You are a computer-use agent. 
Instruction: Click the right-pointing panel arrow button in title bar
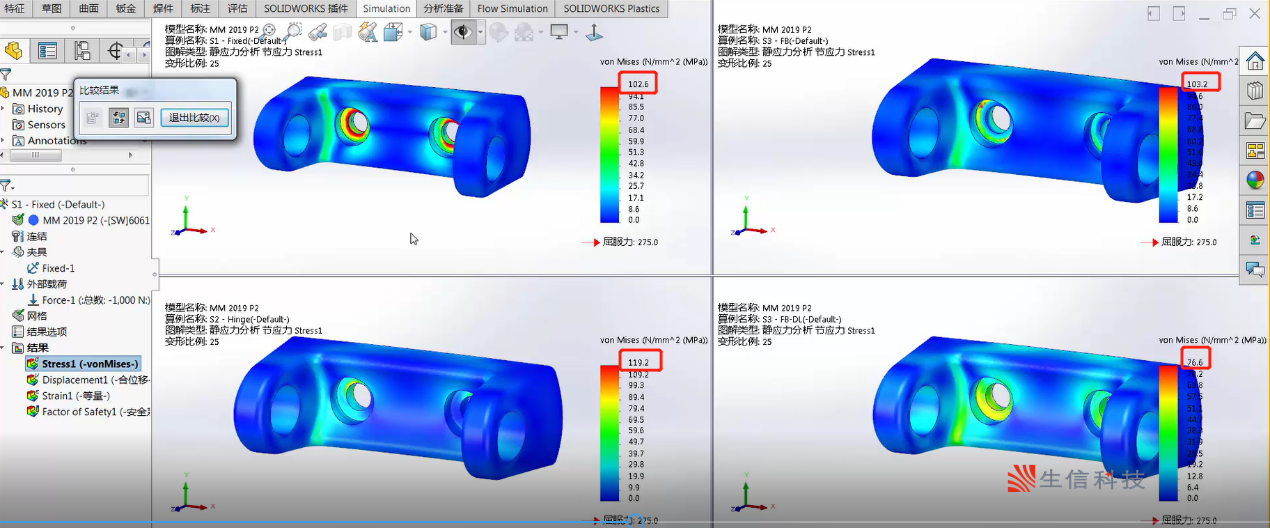point(1178,14)
